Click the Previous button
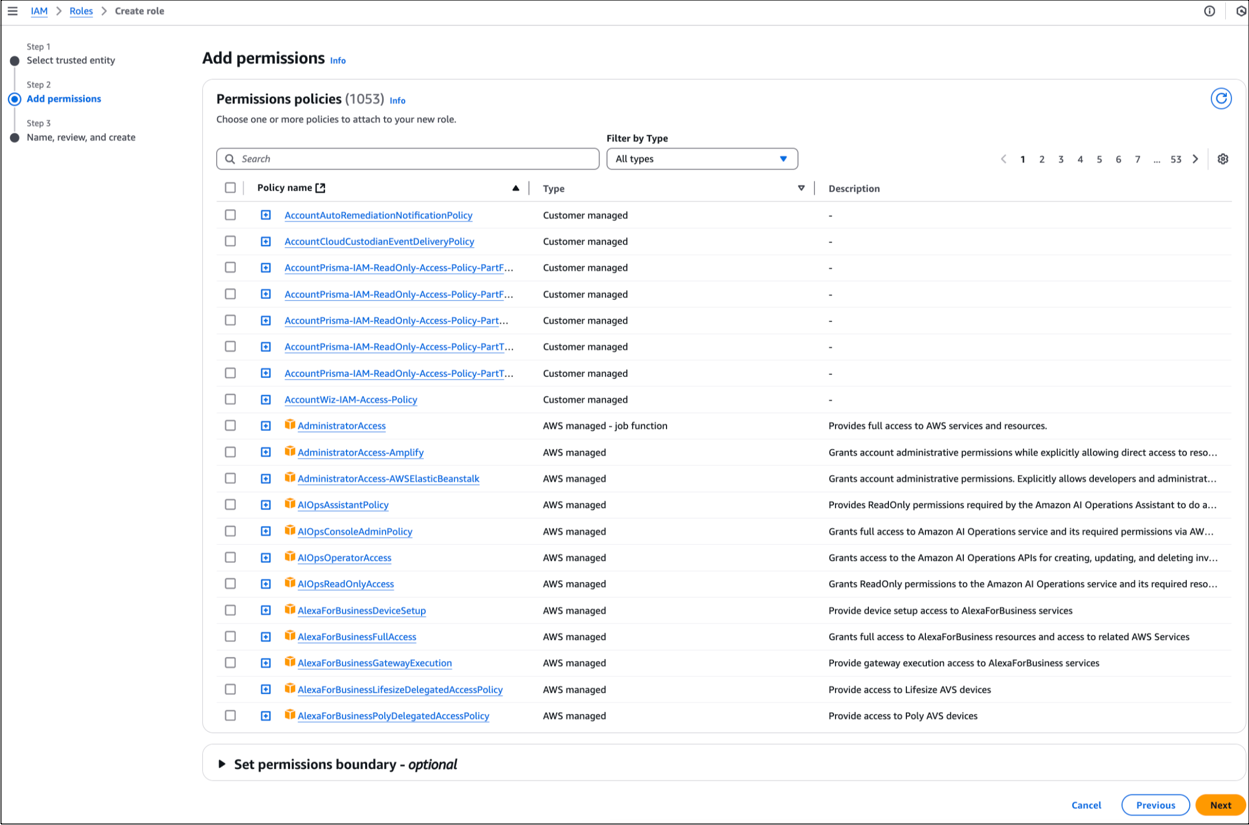The width and height of the screenshot is (1249, 825). (x=1155, y=805)
